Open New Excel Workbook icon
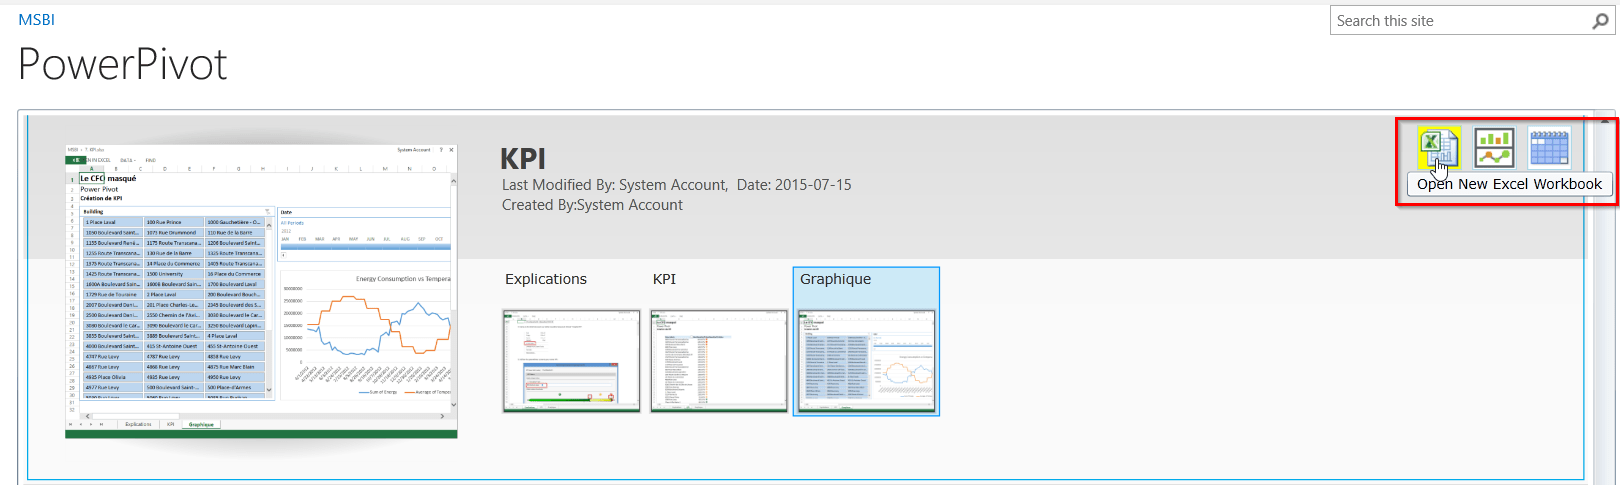The height and width of the screenshot is (485, 1620). 1439,148
